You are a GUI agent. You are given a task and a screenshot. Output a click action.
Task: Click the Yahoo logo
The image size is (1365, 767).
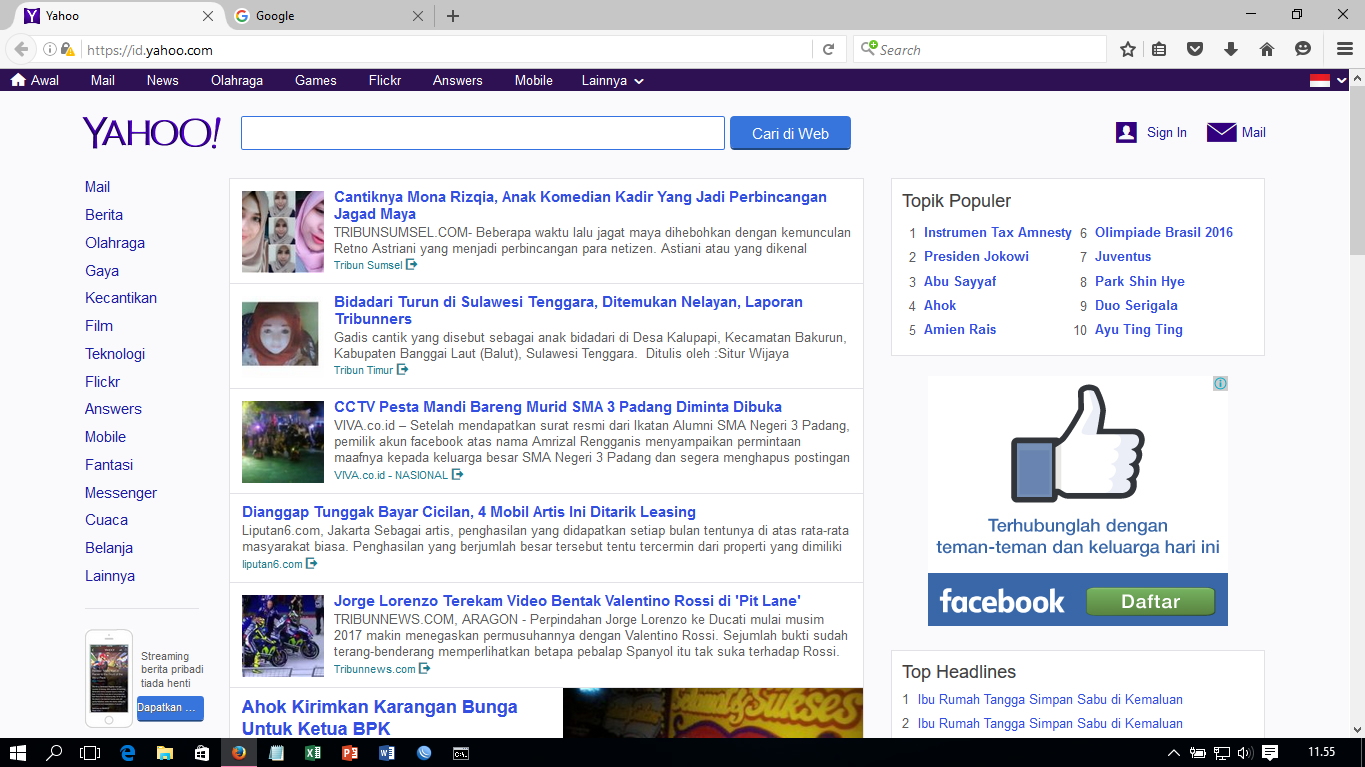(x=152, y=132)
